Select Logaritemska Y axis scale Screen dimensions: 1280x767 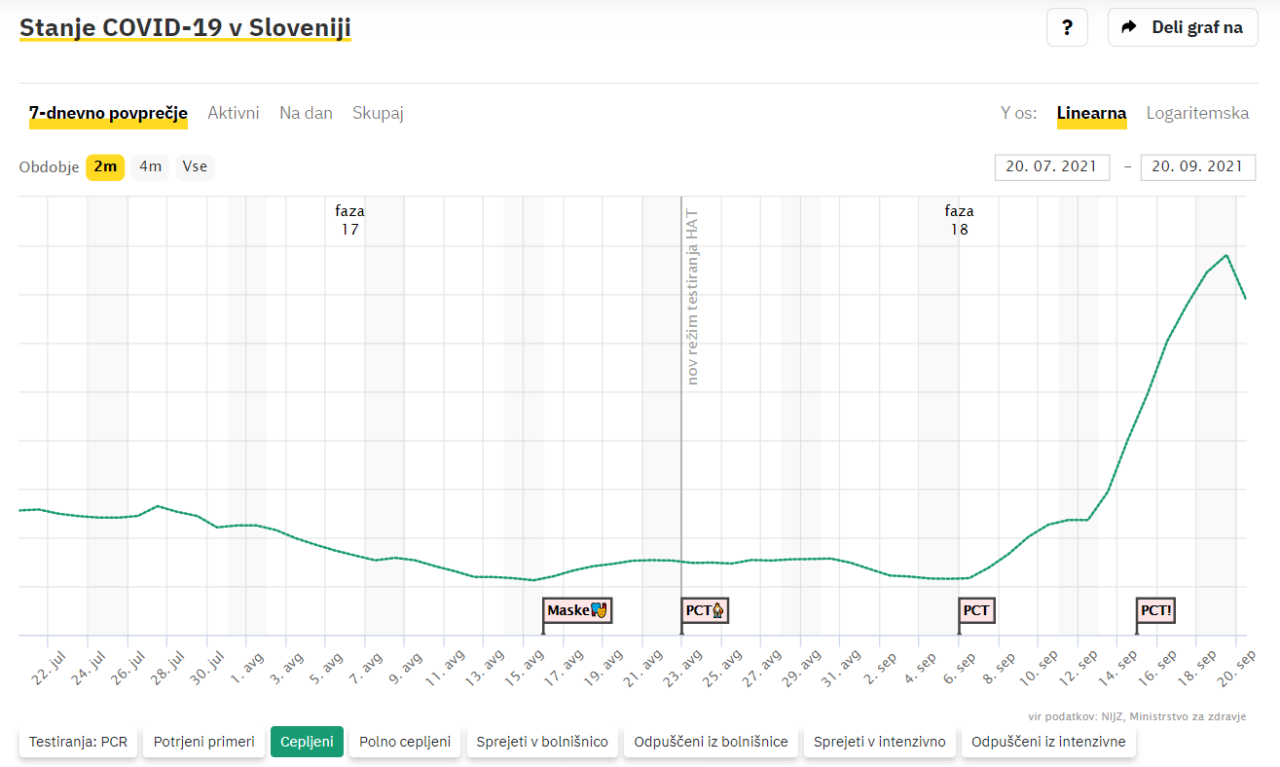pyautogui.click(x=1197, y=113)
